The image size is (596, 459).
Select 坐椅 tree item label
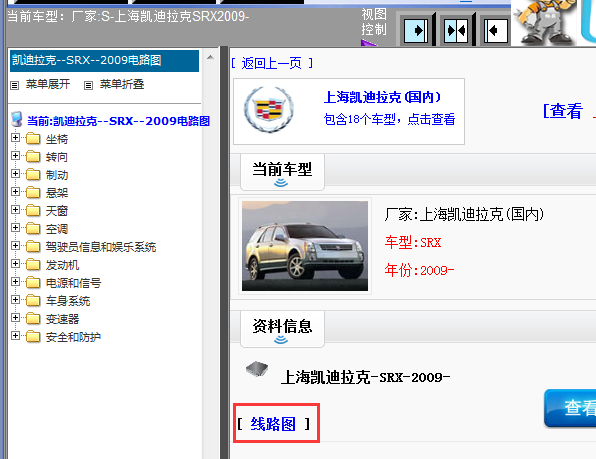(x=57, y=139)
